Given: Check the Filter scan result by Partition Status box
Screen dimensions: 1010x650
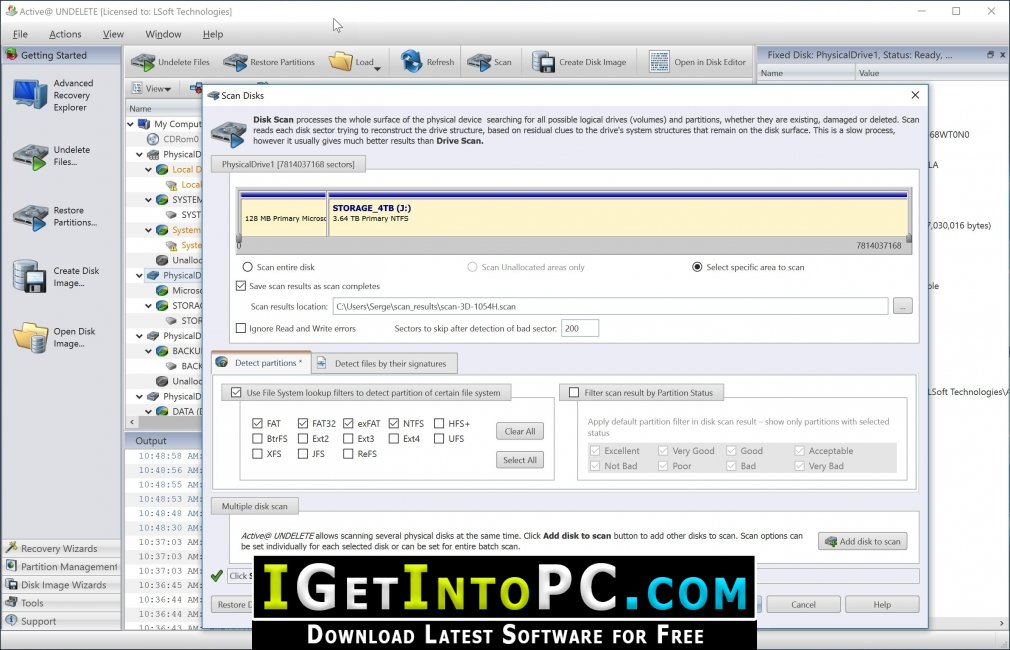Looking at the screenshot, I should tap(574, 392).
